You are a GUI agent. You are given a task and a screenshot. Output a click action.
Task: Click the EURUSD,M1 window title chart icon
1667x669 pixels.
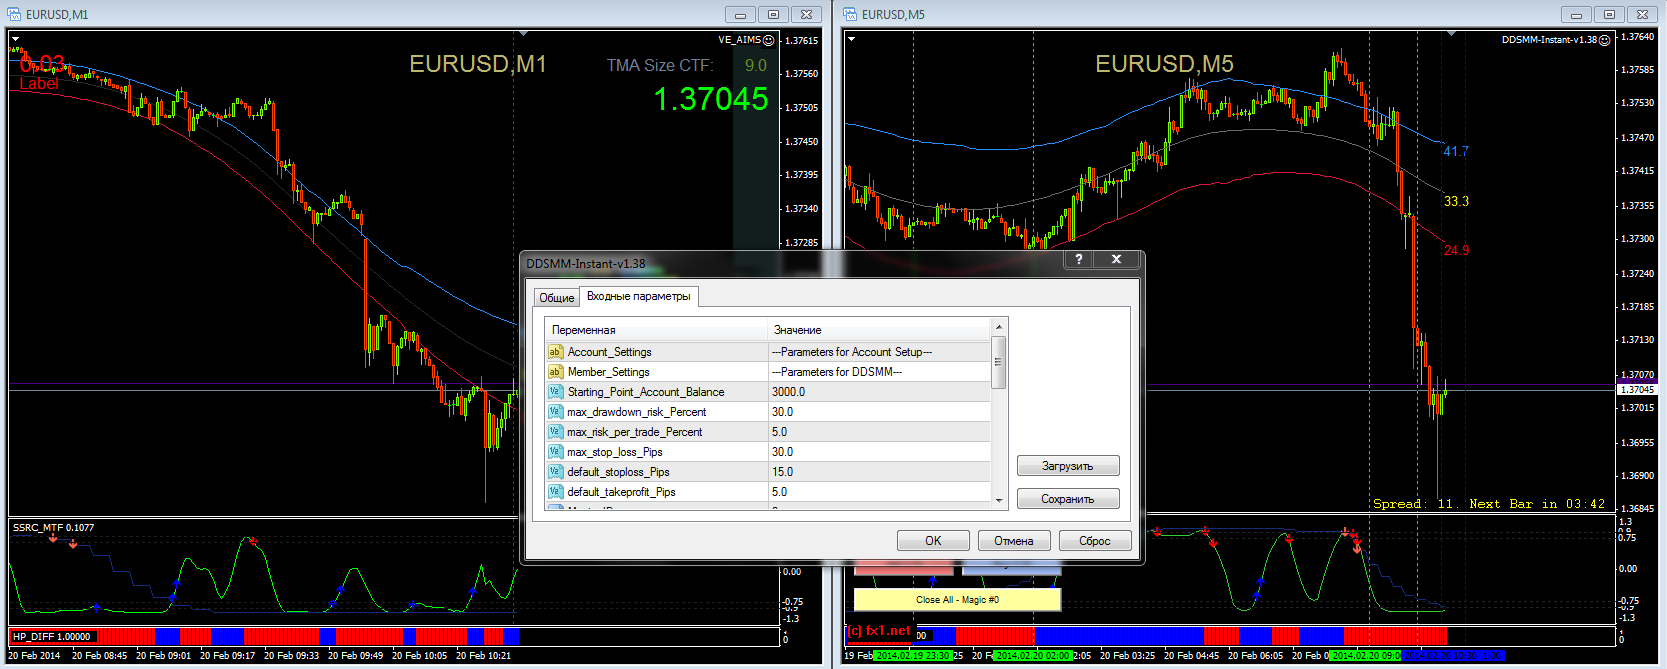[14, 14]
